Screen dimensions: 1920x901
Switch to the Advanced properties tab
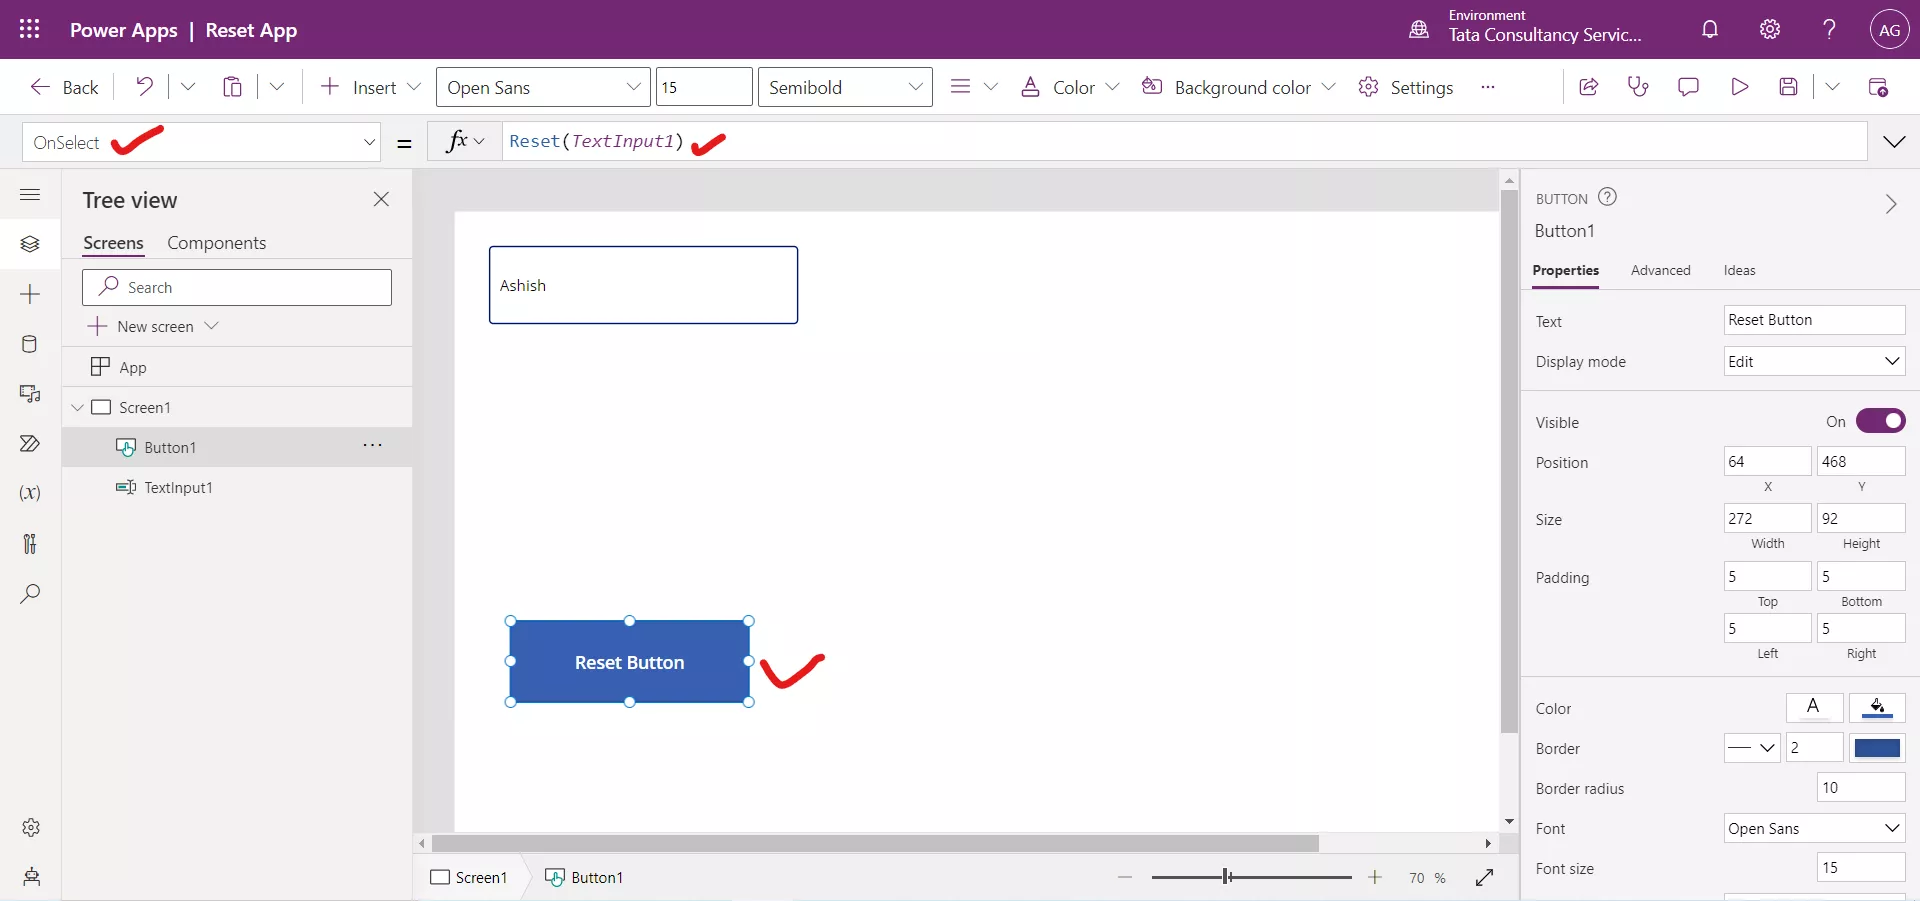point(1661,270)
